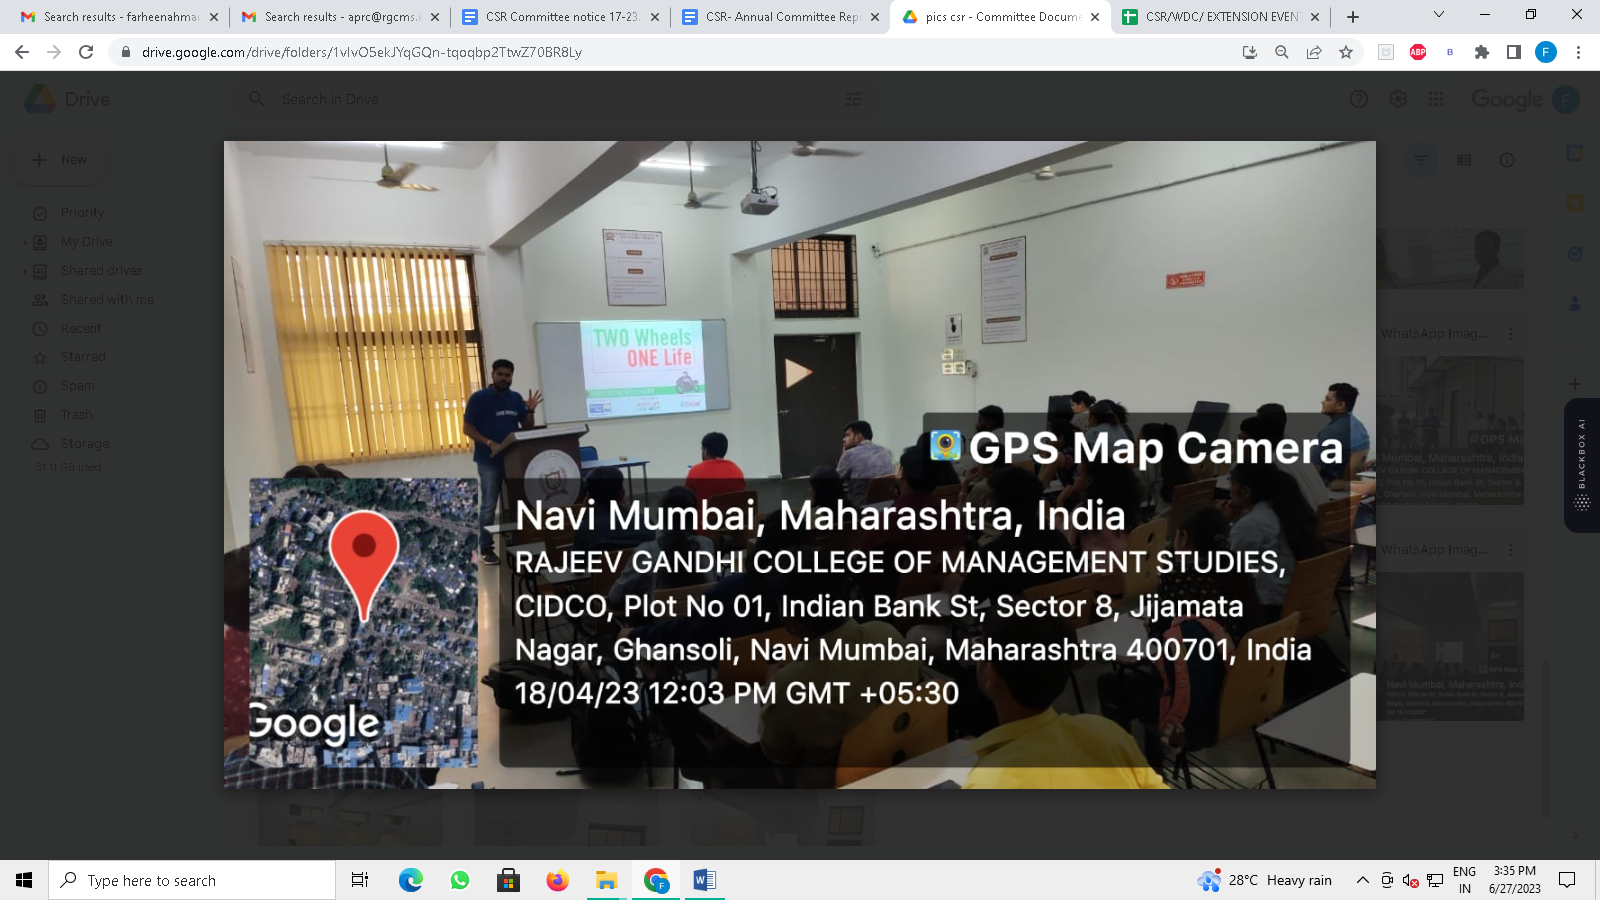Open the Windows notification center
This screenshot has width=1600, height=900.
(x=1567, y=880)
